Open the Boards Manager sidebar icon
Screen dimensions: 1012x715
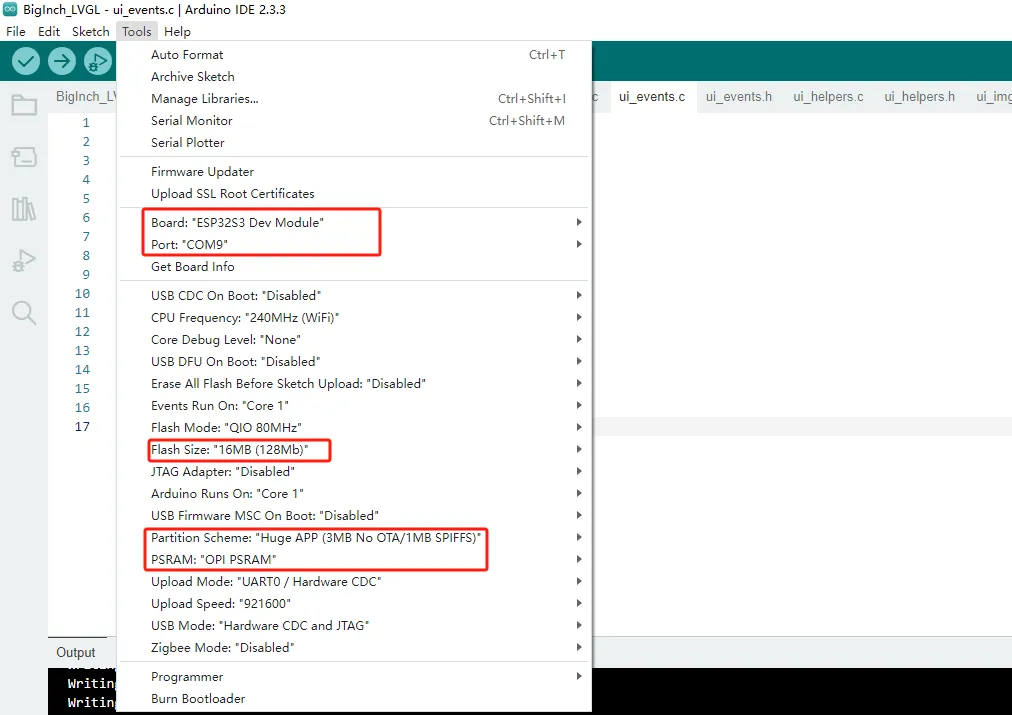click(x=24, y=157)
